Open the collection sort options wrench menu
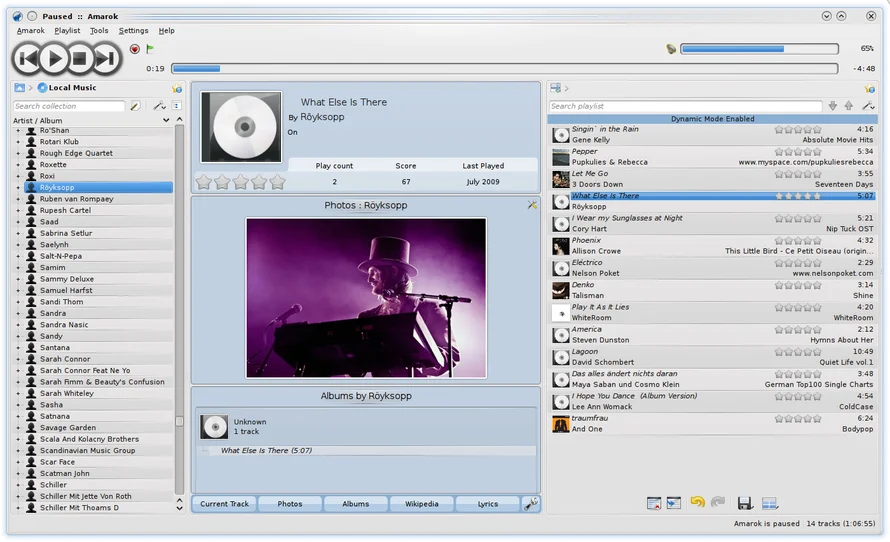Viewport: 890px width, 542px height. pos(159,106)
